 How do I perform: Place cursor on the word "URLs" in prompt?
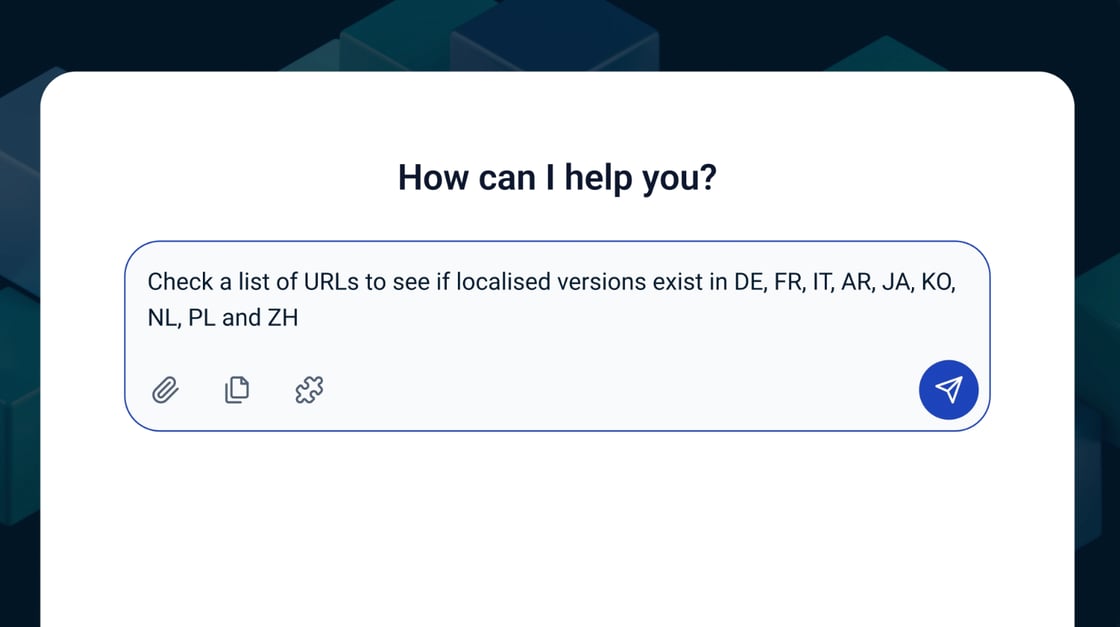[x=331, y=282]
